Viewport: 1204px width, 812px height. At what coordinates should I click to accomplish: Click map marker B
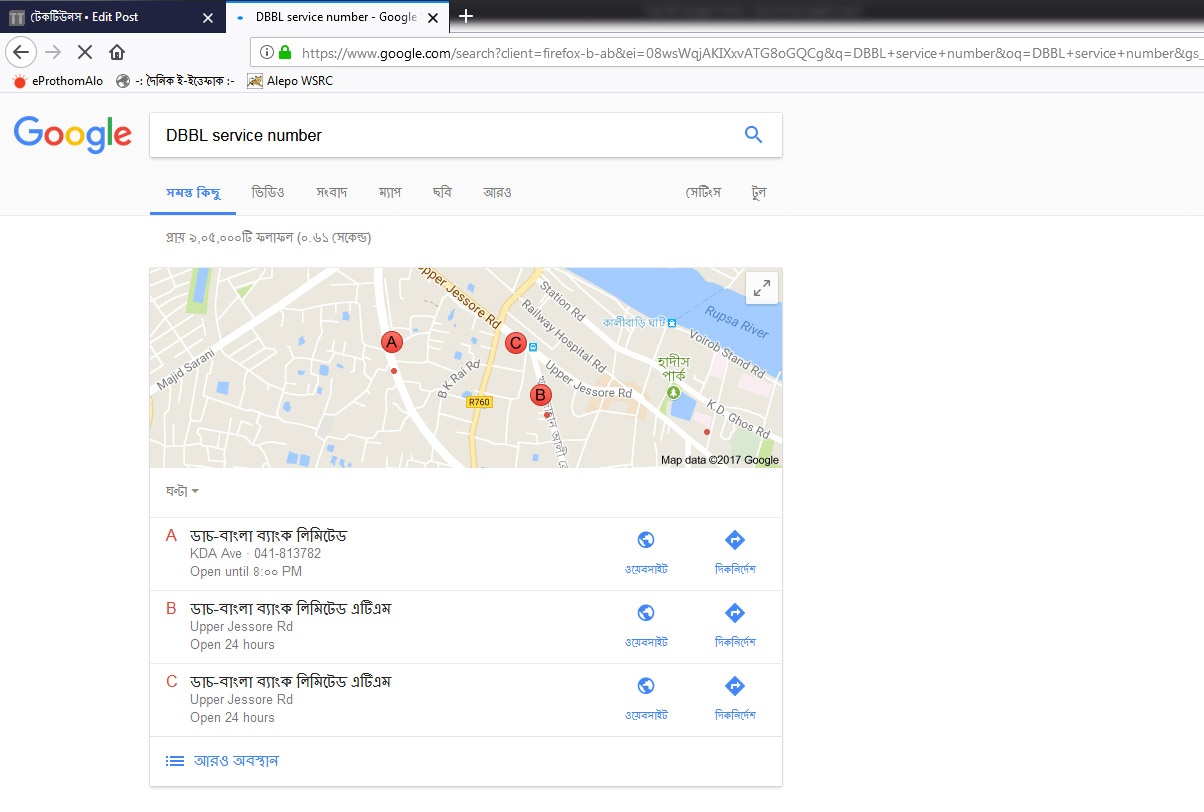[x=540, y=395]
